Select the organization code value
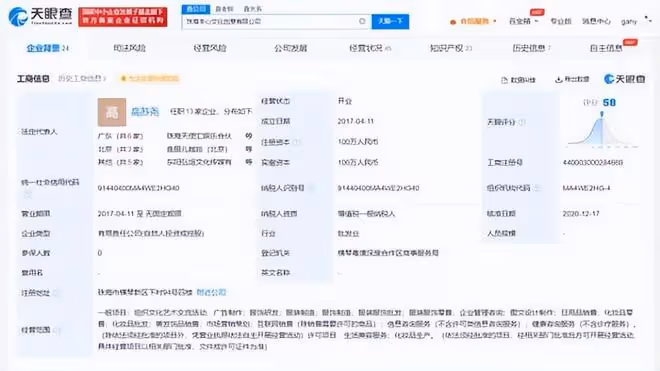The height and width of the screenshot is (371, 660). tap(586, 188)
